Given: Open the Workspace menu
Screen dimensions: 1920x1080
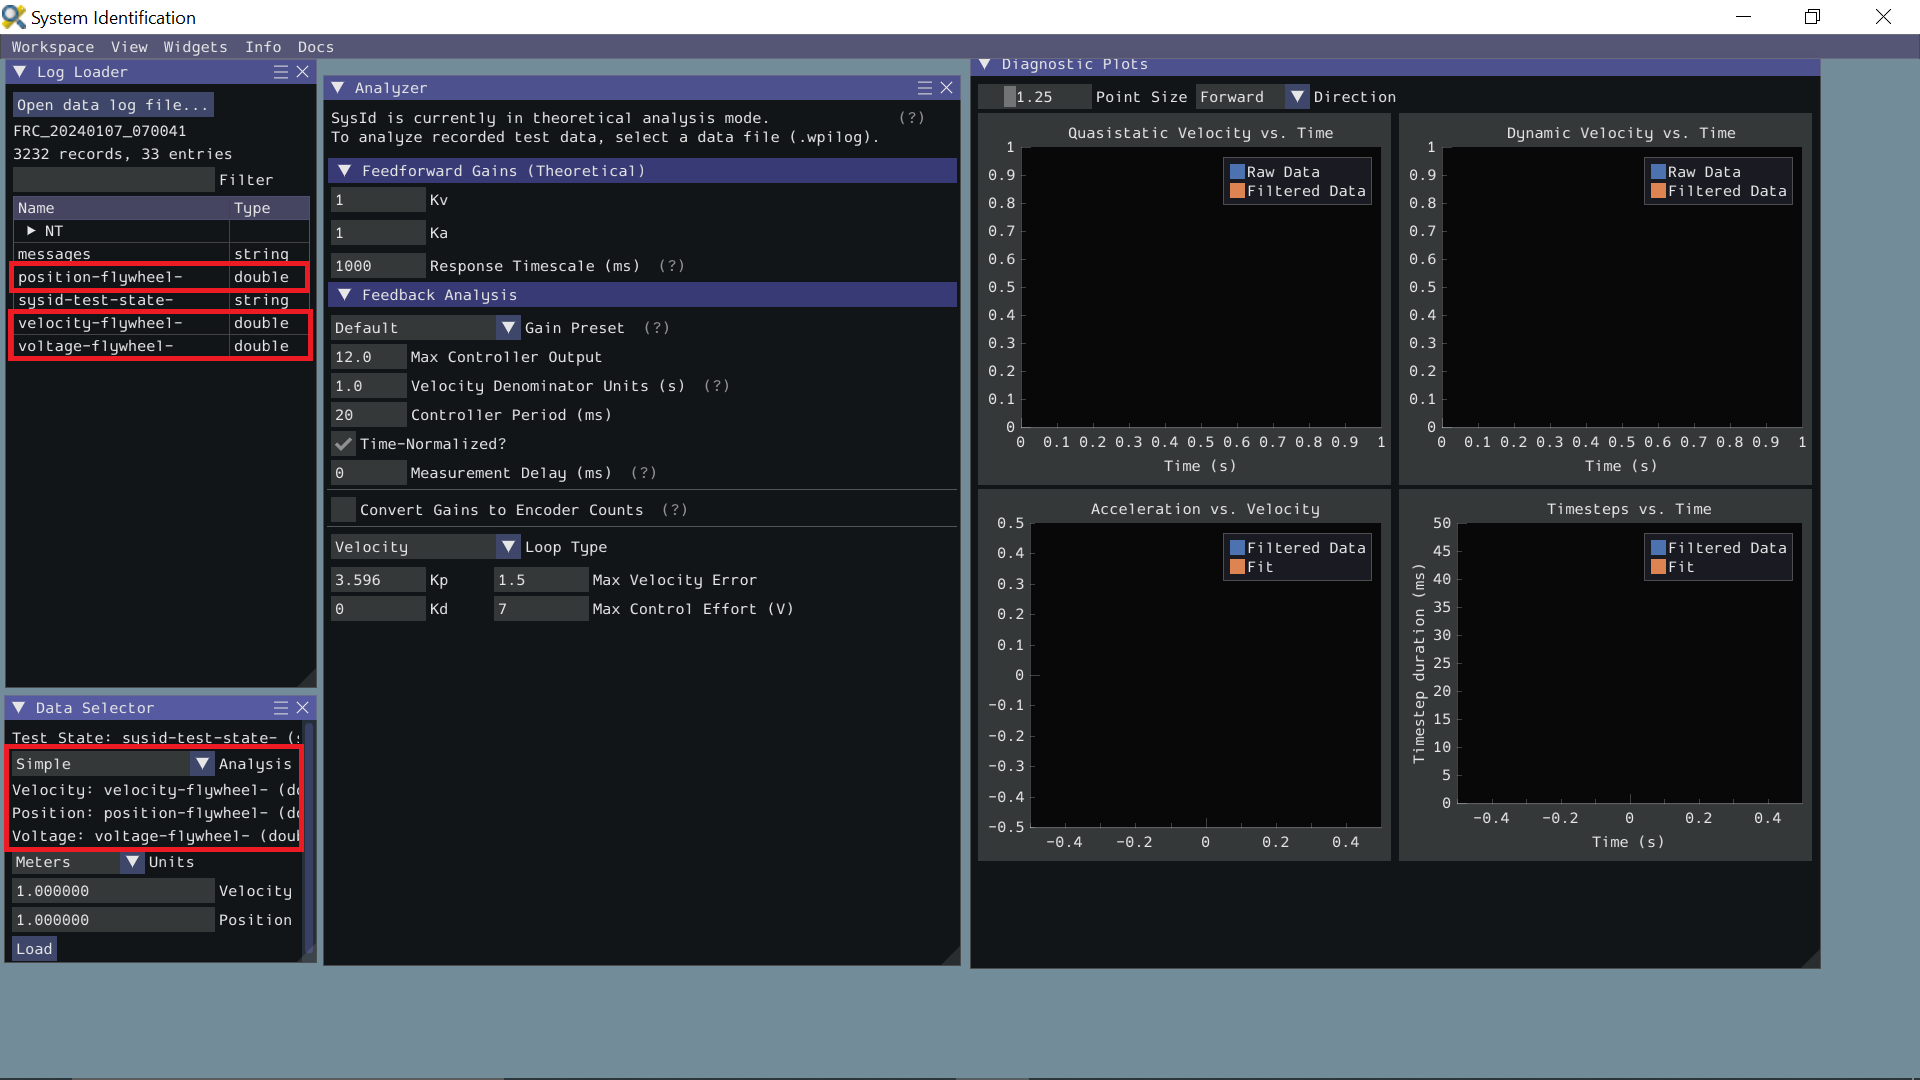Looking at the screenshot, I should (x=53, y=47).
